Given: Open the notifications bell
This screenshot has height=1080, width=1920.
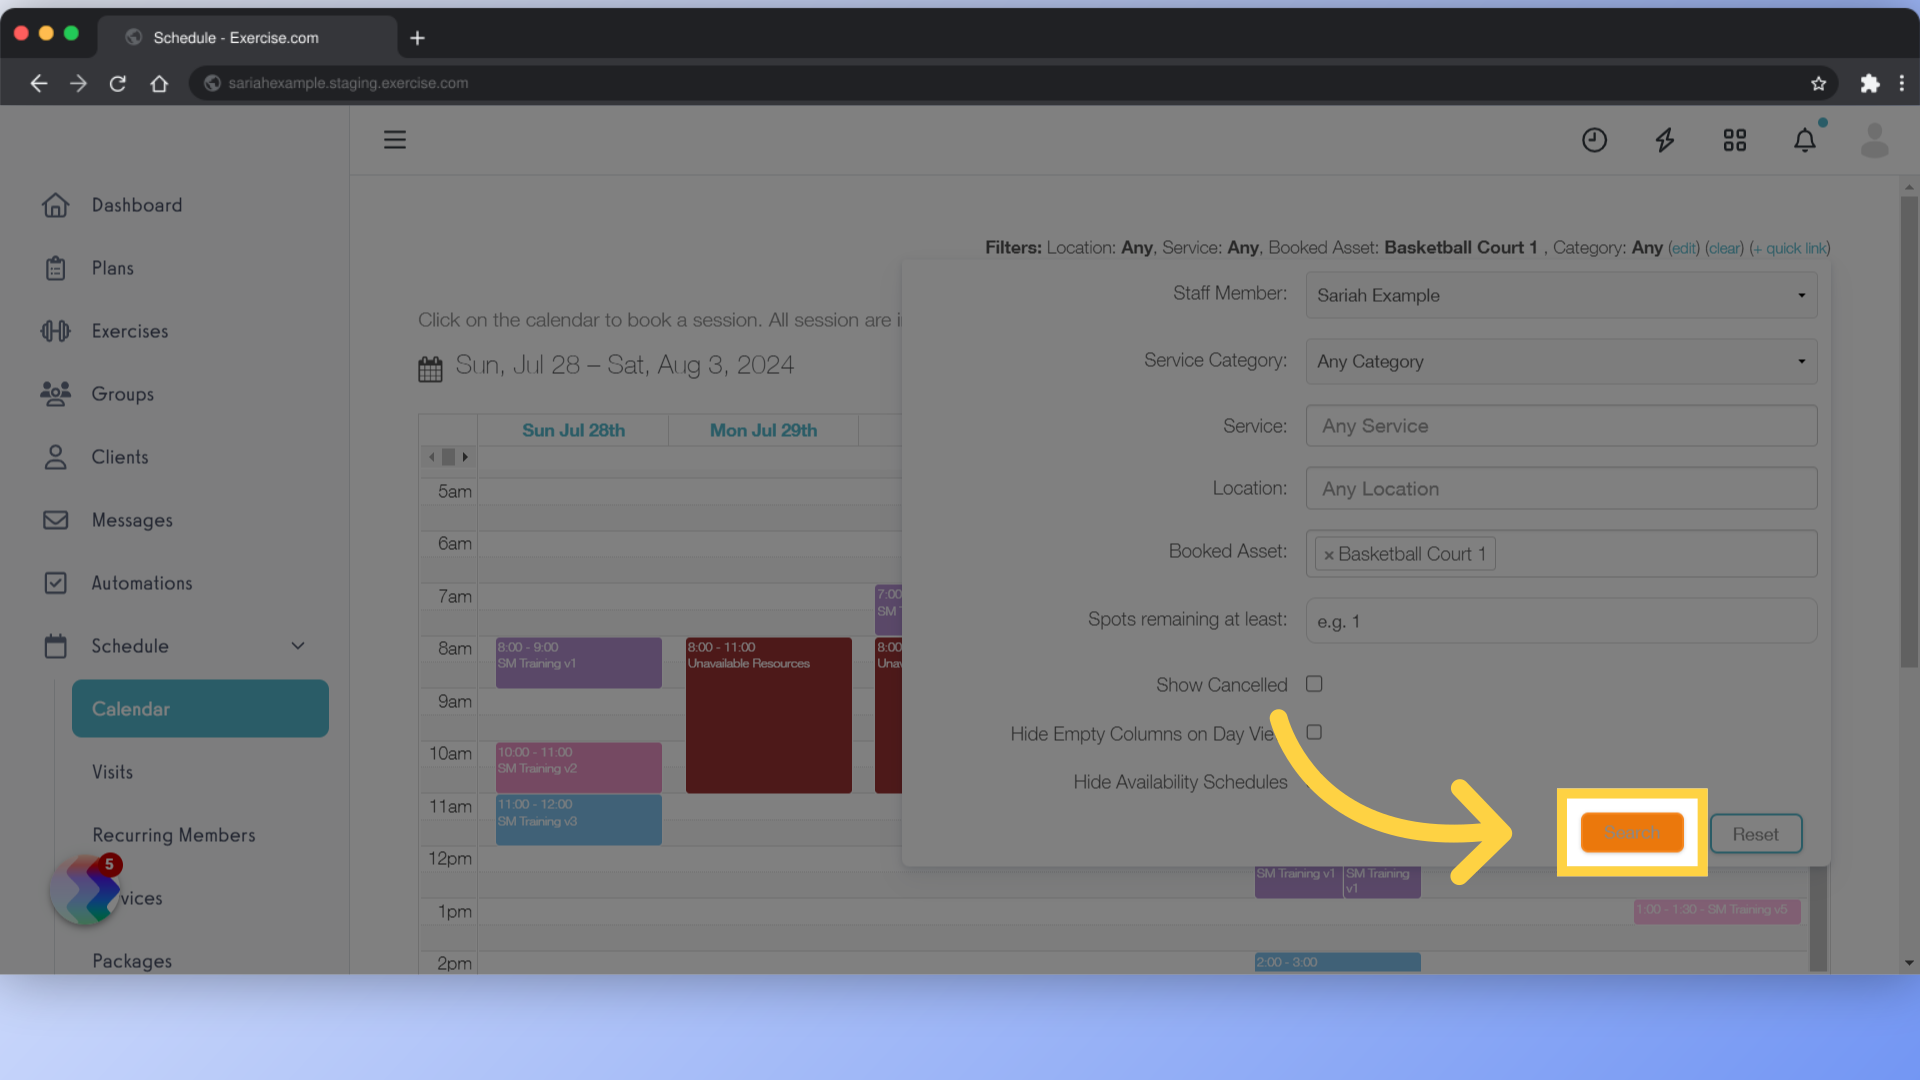Looking at the screenshot, I should [1805, 140].
